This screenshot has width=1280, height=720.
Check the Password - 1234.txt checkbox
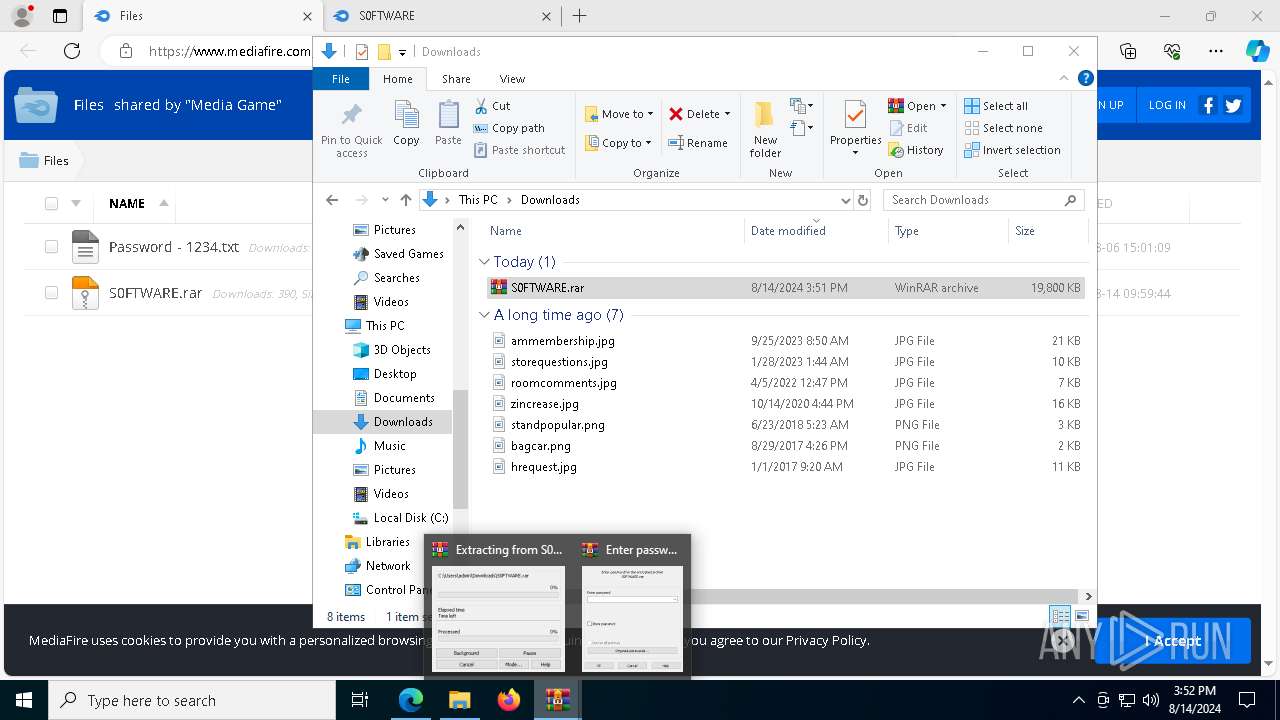pyautogui.click(x=51, y=247)
